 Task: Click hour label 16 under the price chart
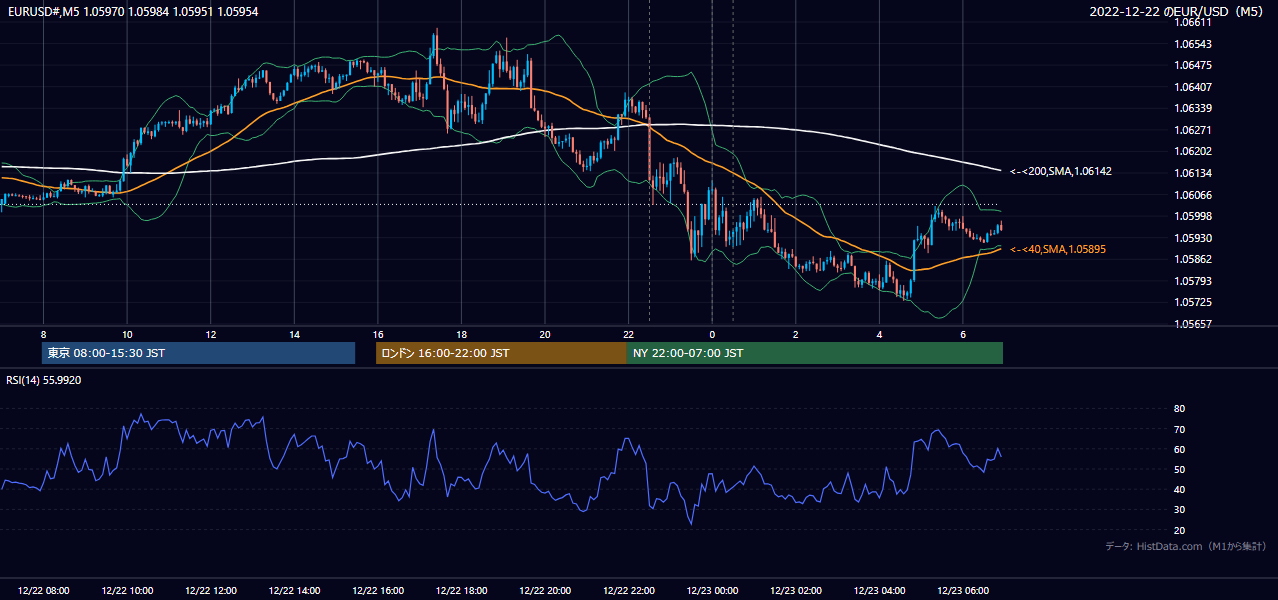click(x=378, y=334)
